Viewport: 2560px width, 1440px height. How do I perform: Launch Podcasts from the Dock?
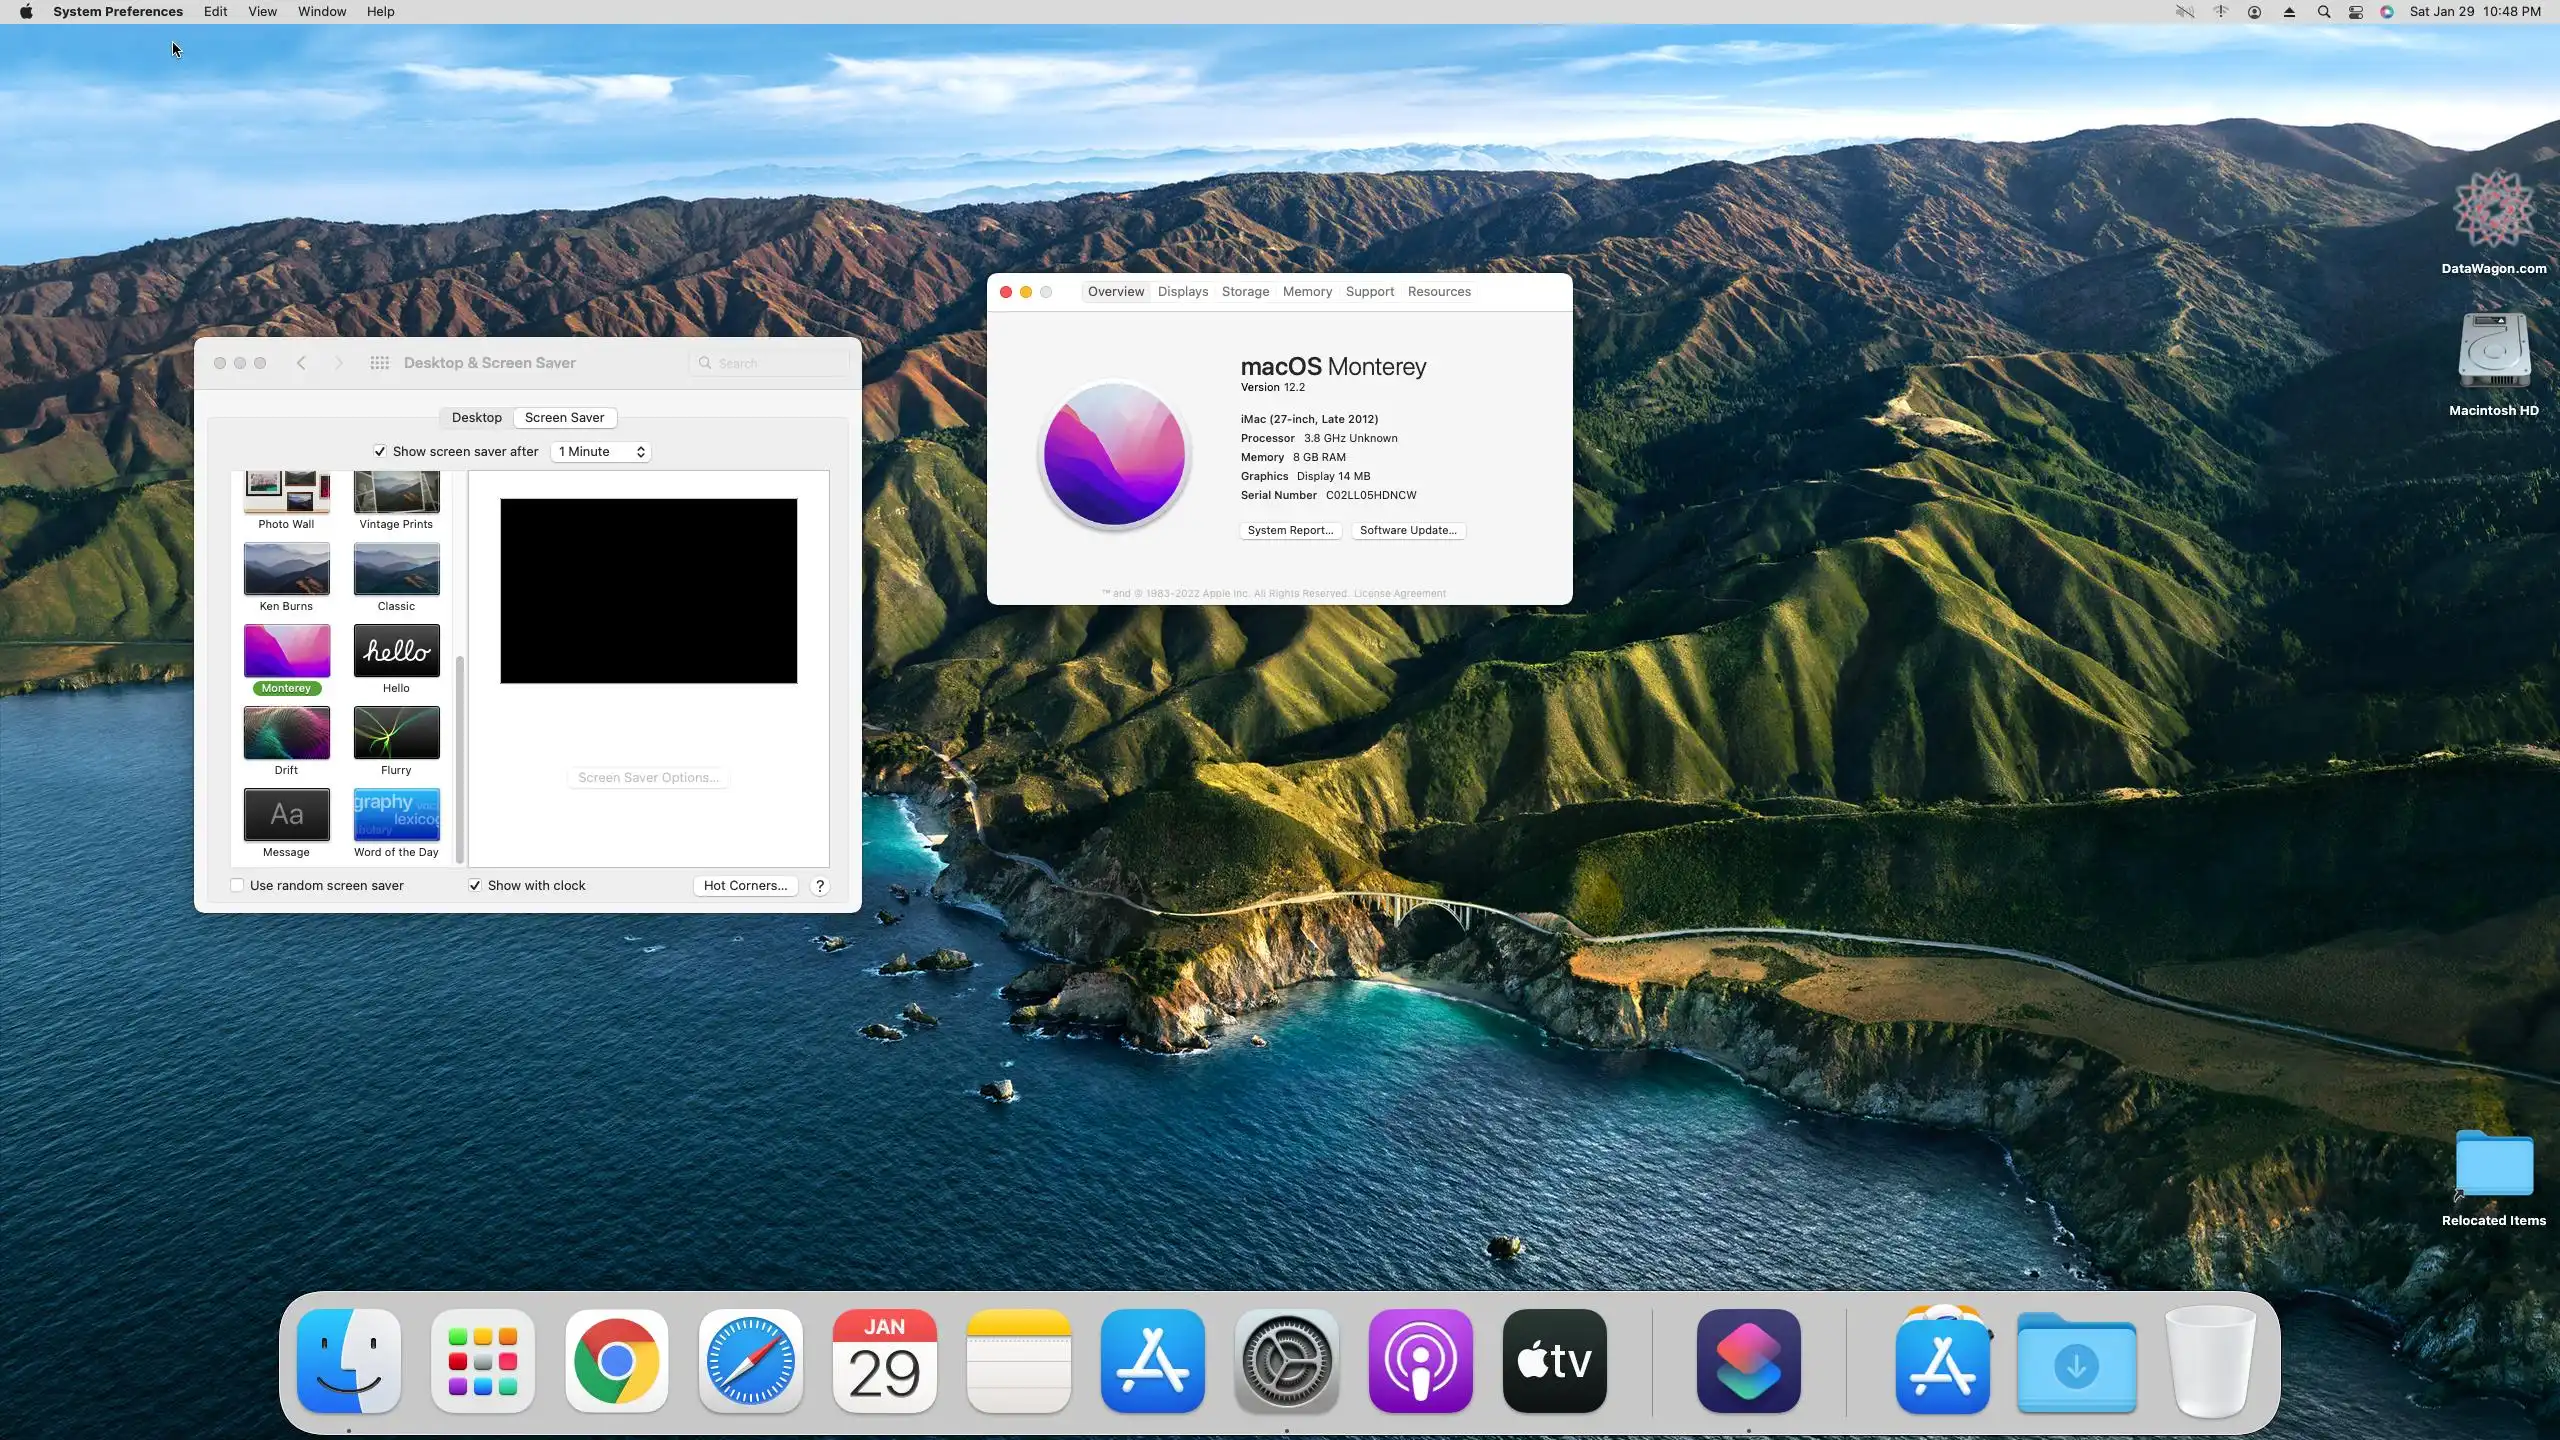point(1420,1360)
